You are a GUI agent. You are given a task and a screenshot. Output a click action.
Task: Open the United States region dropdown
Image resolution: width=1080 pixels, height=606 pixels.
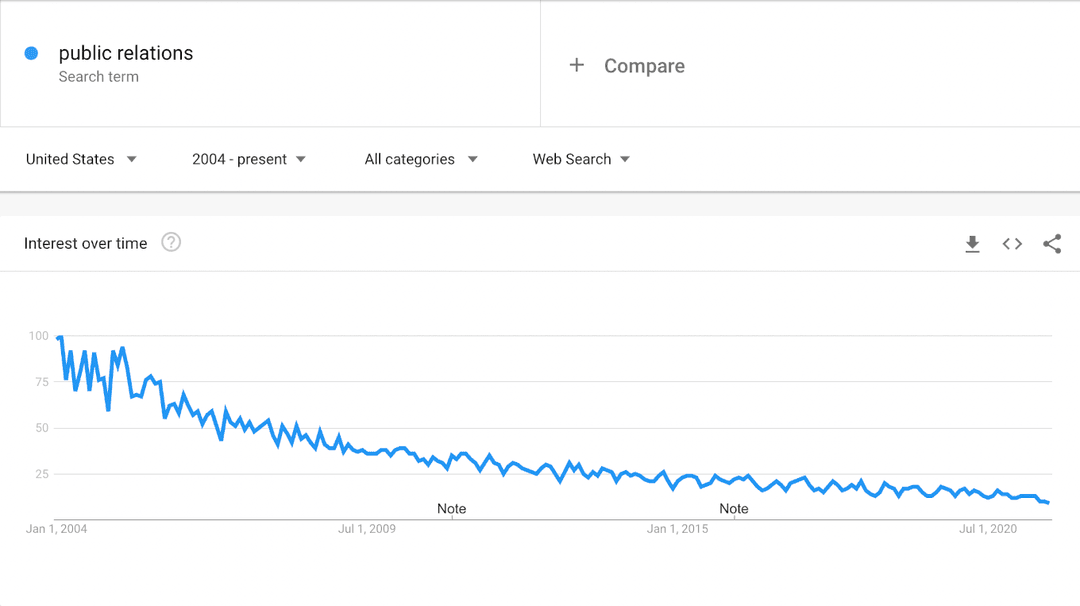point(80,159)
